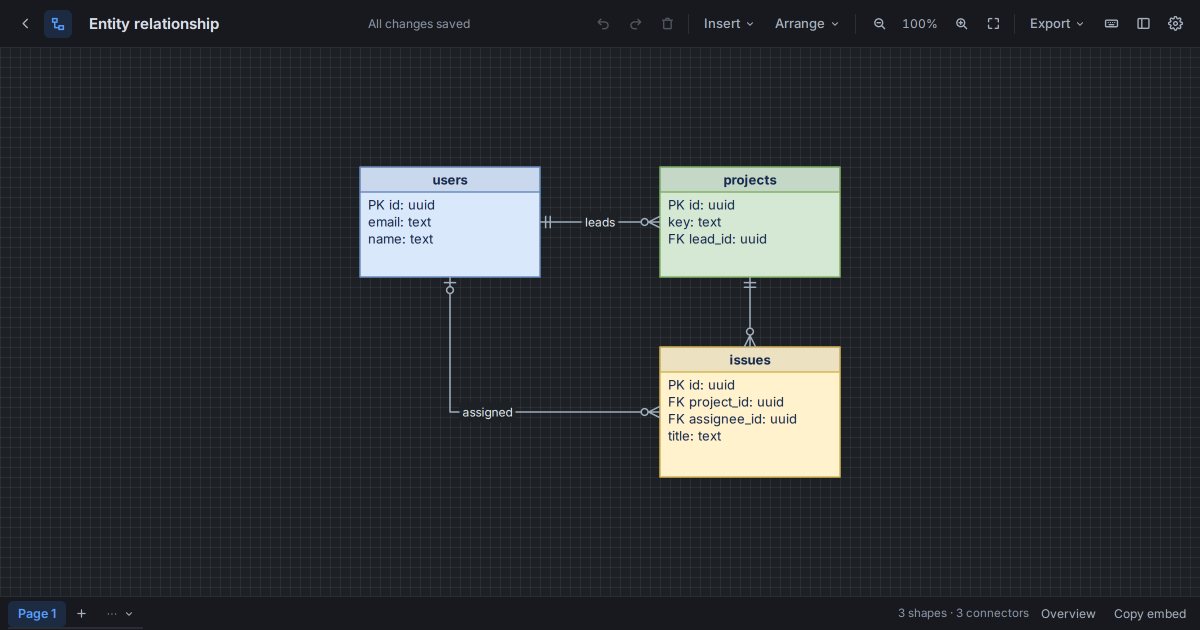1200x630 pixels.
Task: Click 'FK lead_id: uuid' in projects
Action: tap(717, 239)
